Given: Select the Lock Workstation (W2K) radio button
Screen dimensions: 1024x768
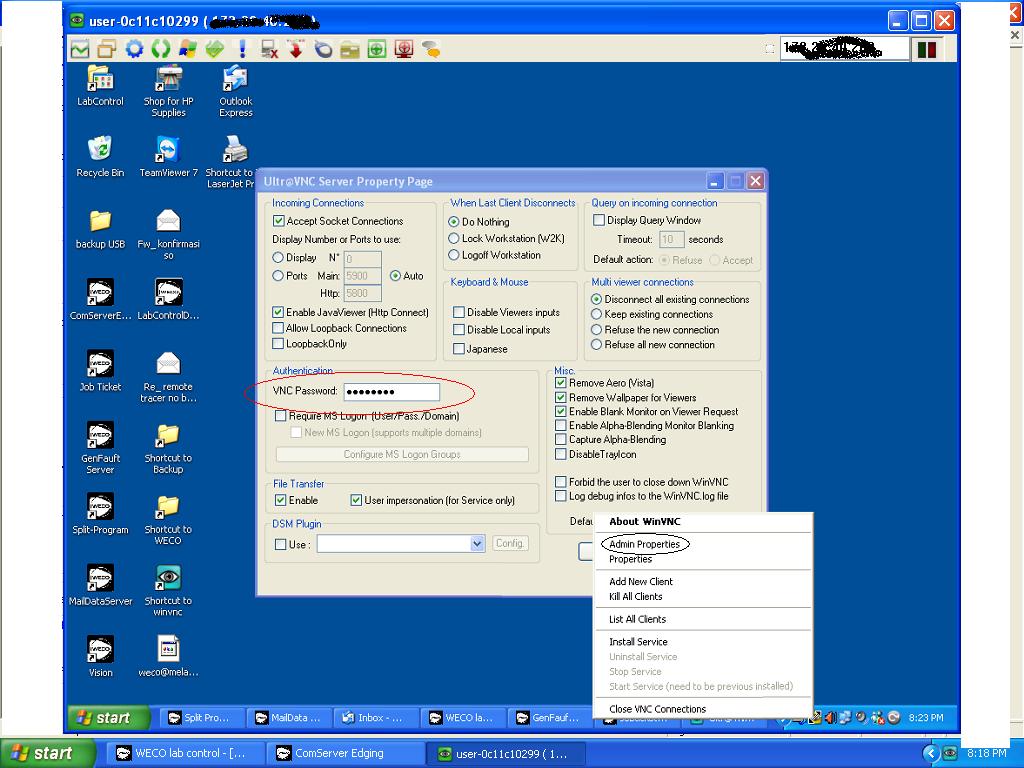Looking at the screenshot, I should pyautogui.click(x=454, y=238).
